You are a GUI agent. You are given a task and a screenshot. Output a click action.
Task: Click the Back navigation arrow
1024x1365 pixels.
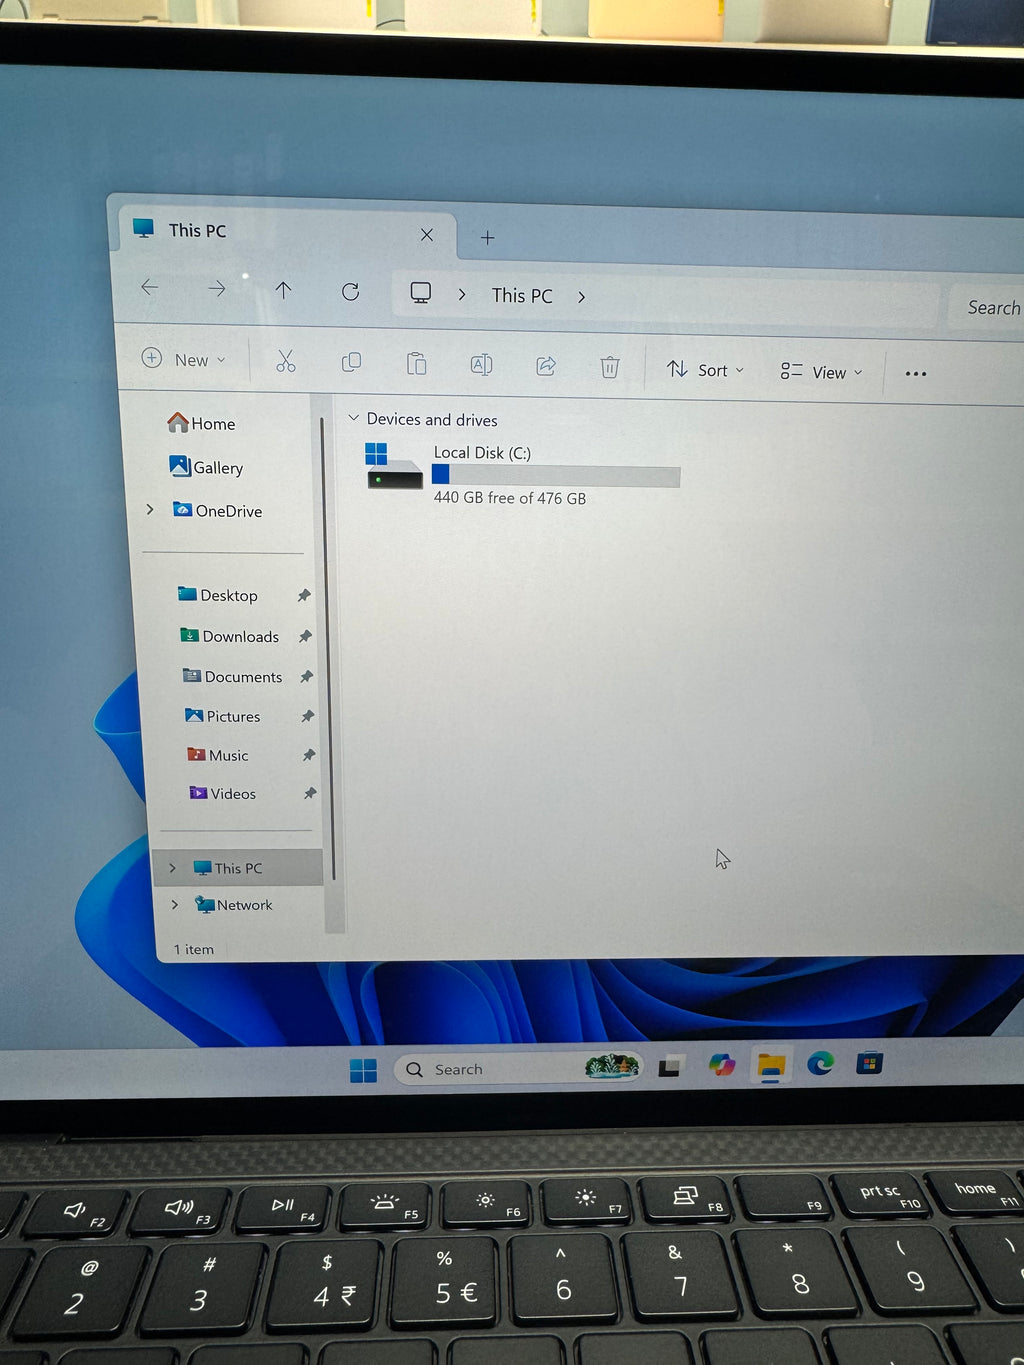(x=150, y=288)
